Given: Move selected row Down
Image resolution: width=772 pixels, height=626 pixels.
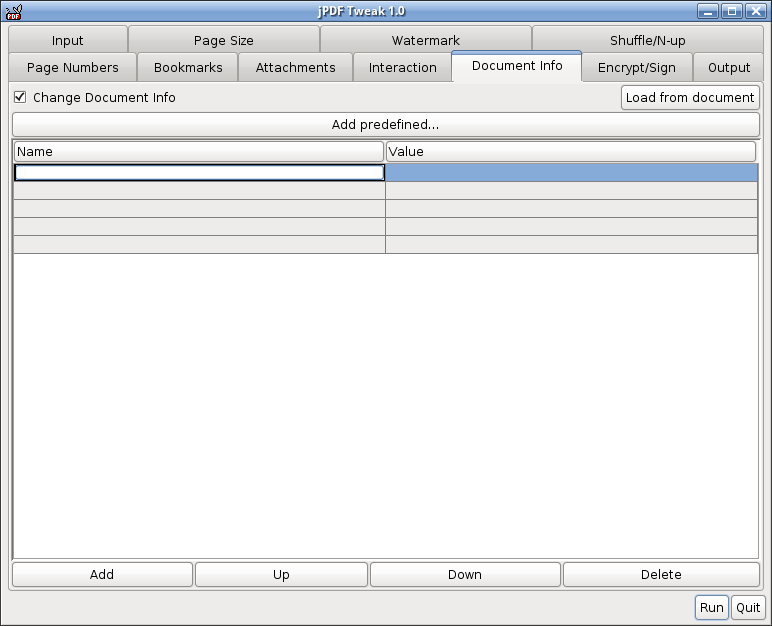Looking at the screenshot, I should tap(465, 575).
